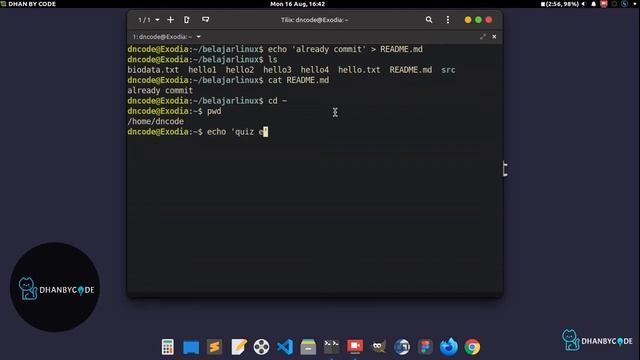This screenshot has height=360, width=640.
Task: Click 'biodata.txt' in the ls output
Action: pos(153,70)
